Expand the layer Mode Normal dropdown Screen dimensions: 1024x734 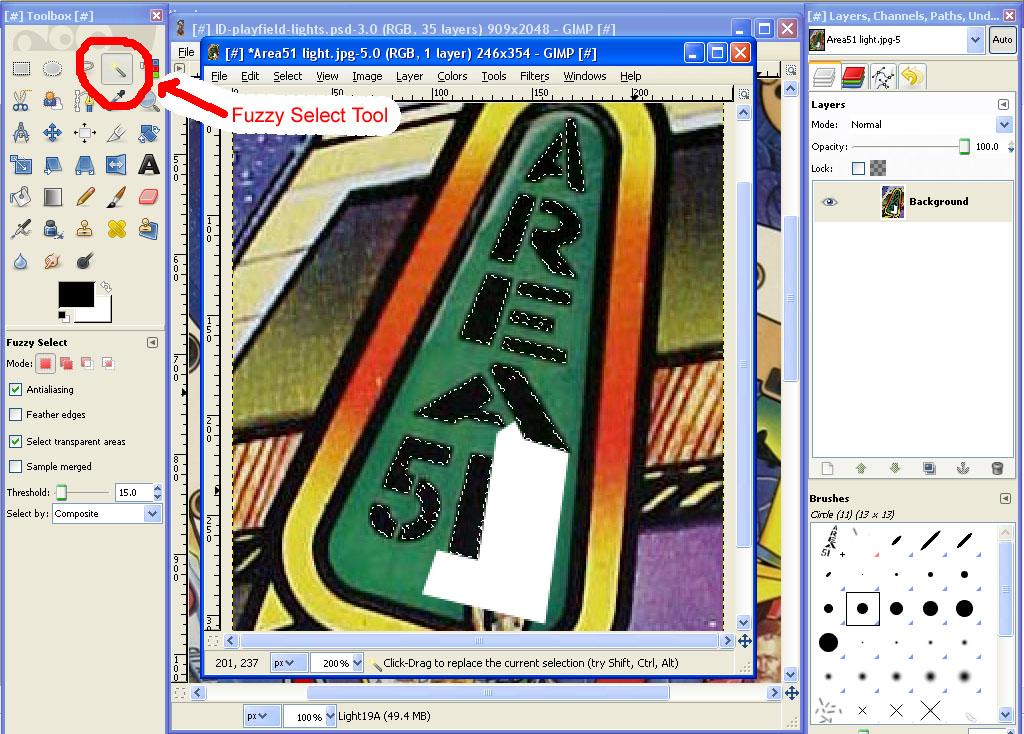1004,125
